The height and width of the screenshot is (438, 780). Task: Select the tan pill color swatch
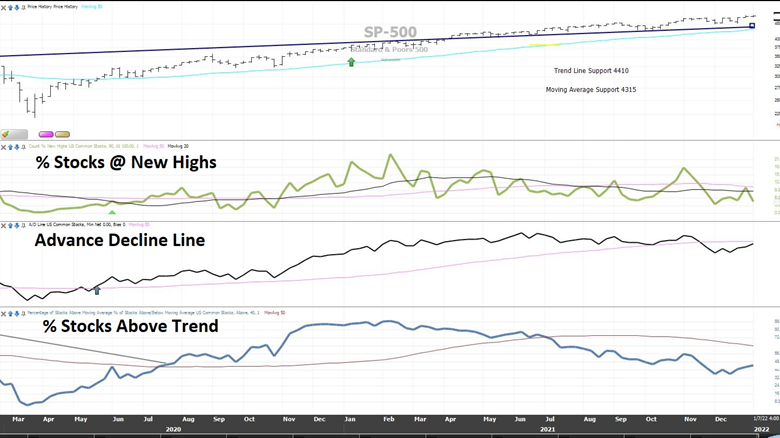coord(62,134)
